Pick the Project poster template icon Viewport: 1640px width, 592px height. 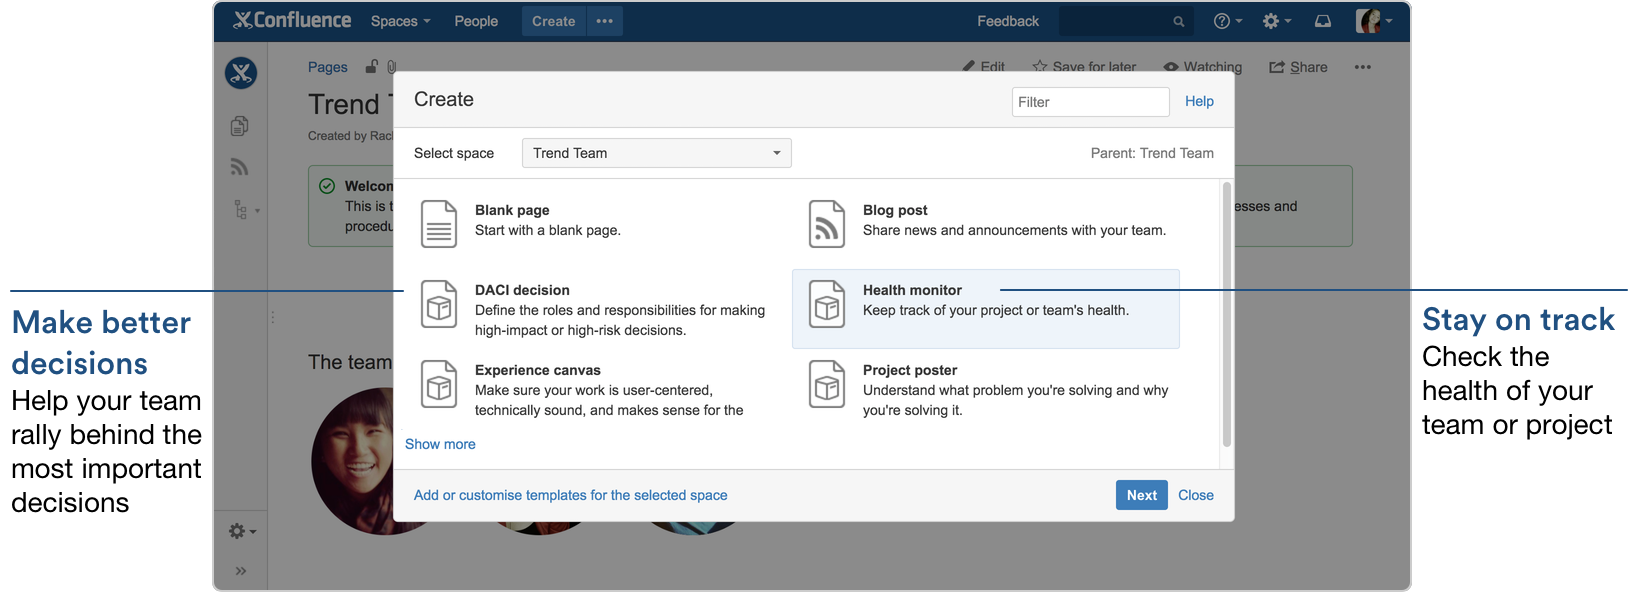pyautogui.click(x=826, y=385)
